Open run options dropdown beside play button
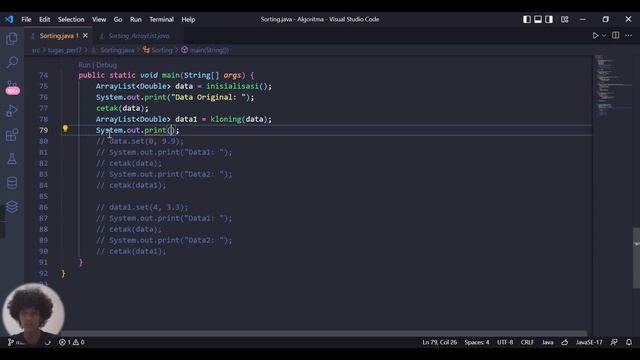This screenshot has height=360, width=640. [604, 36]
